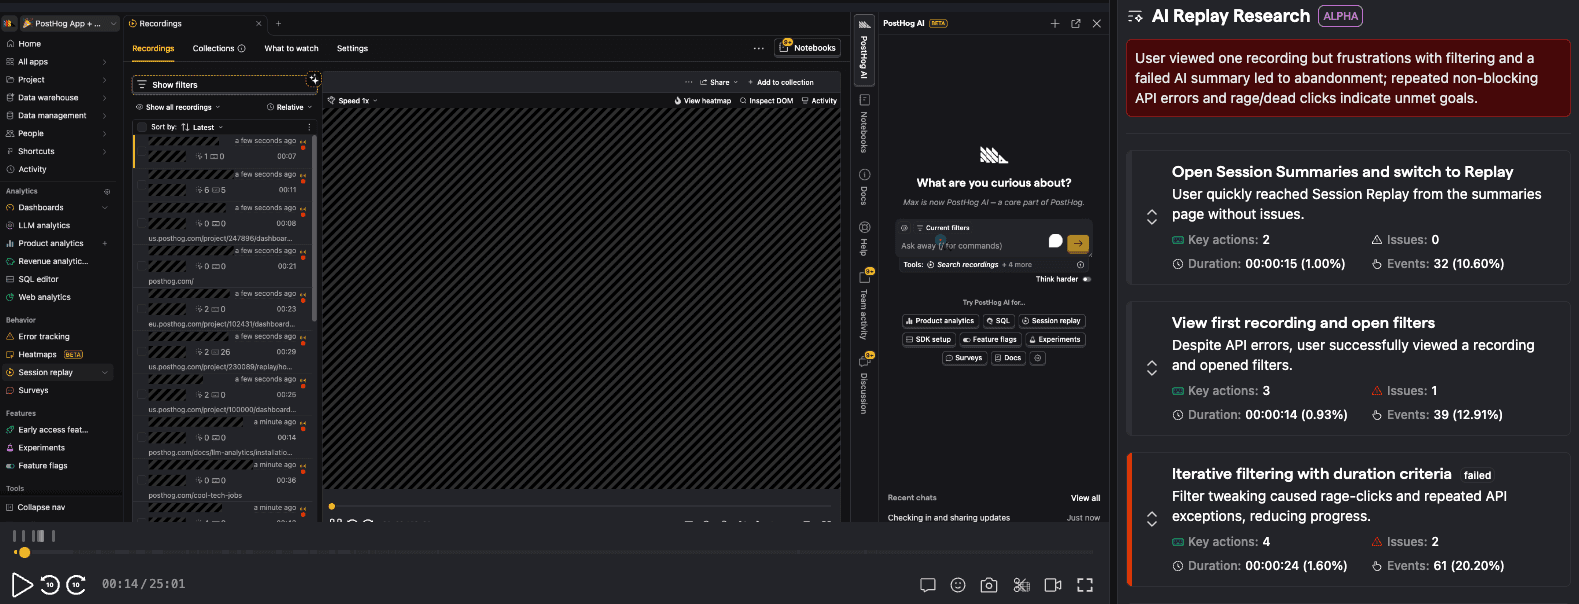Open the emoji reaction icon

pos(958,585)
